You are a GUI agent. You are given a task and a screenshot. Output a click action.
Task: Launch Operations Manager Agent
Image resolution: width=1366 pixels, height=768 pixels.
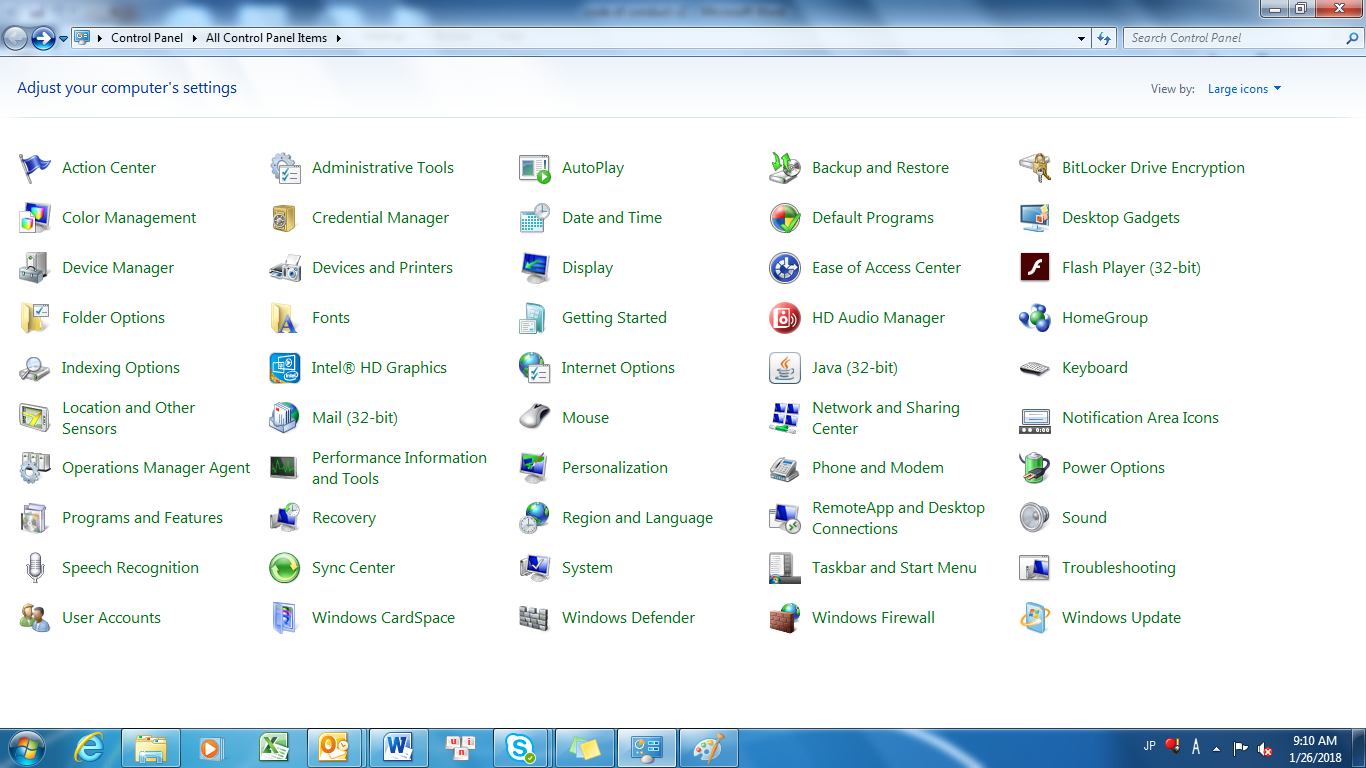click(x=156, y=467)
